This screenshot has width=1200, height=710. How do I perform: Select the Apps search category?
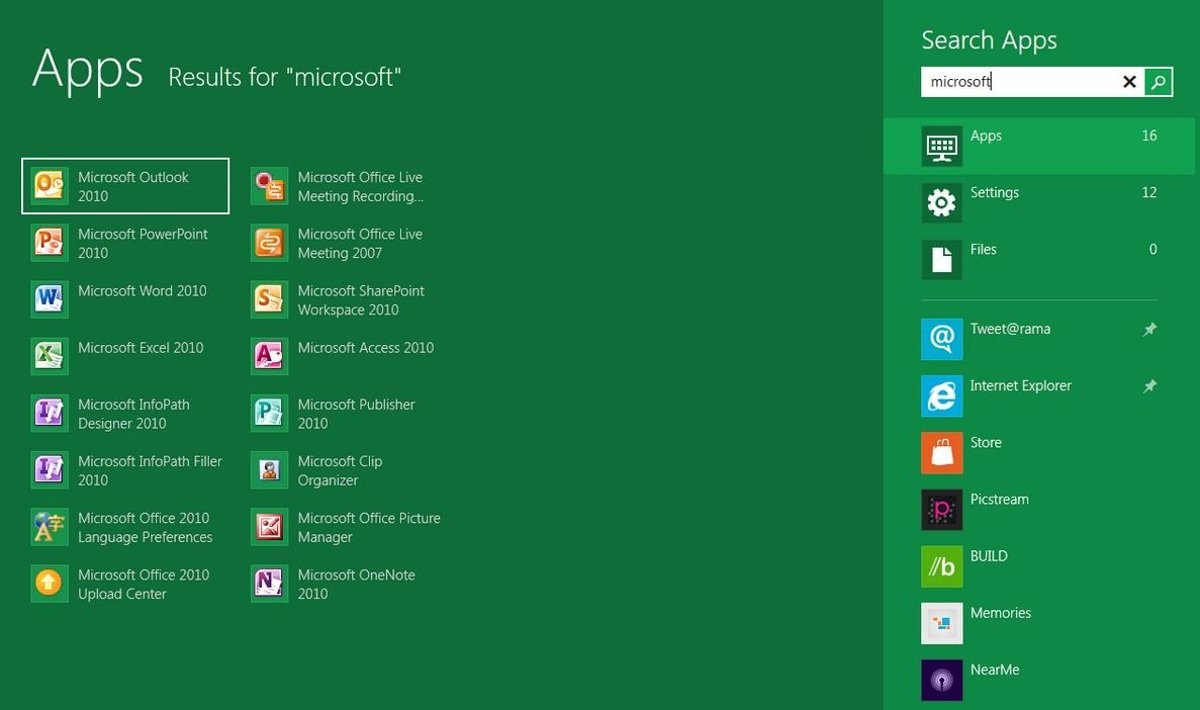tap(1040, 146)
